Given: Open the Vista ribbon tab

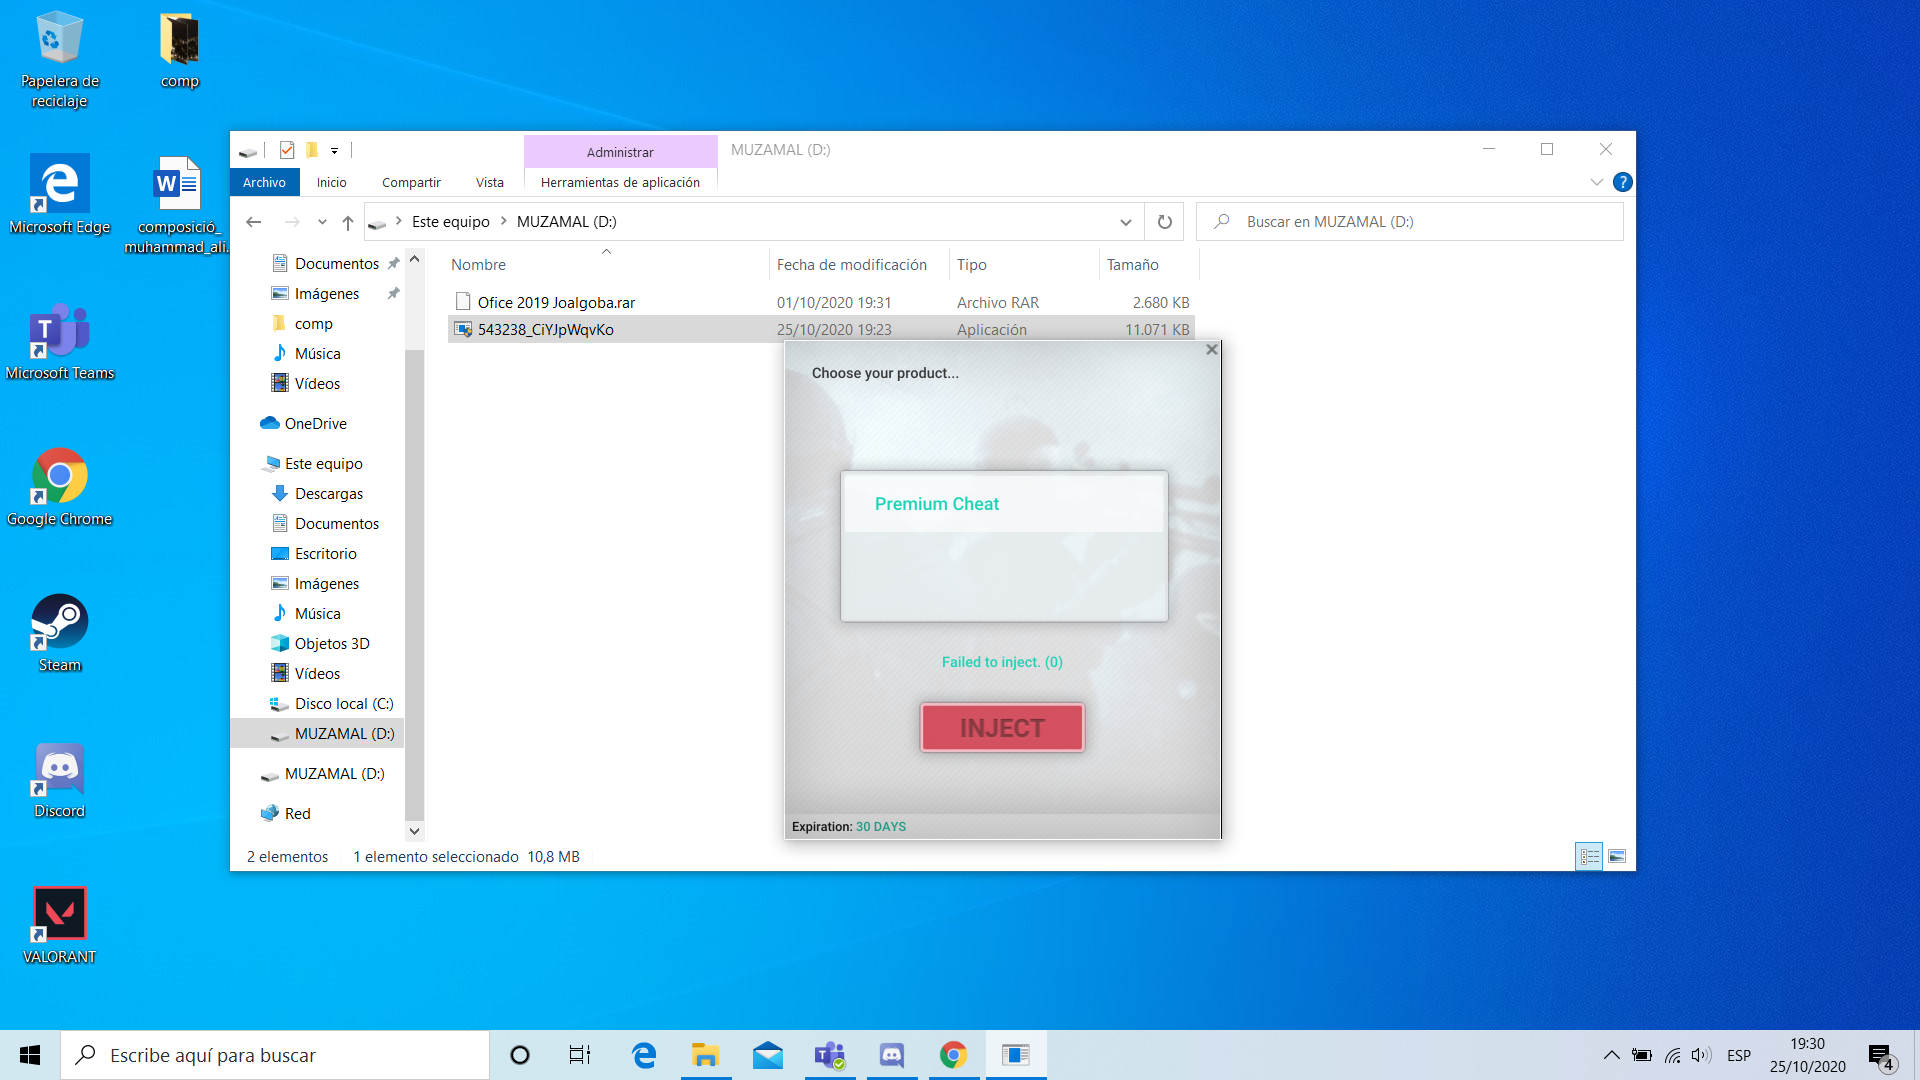Looking at the screenshot, I should (x=490, y=182).
